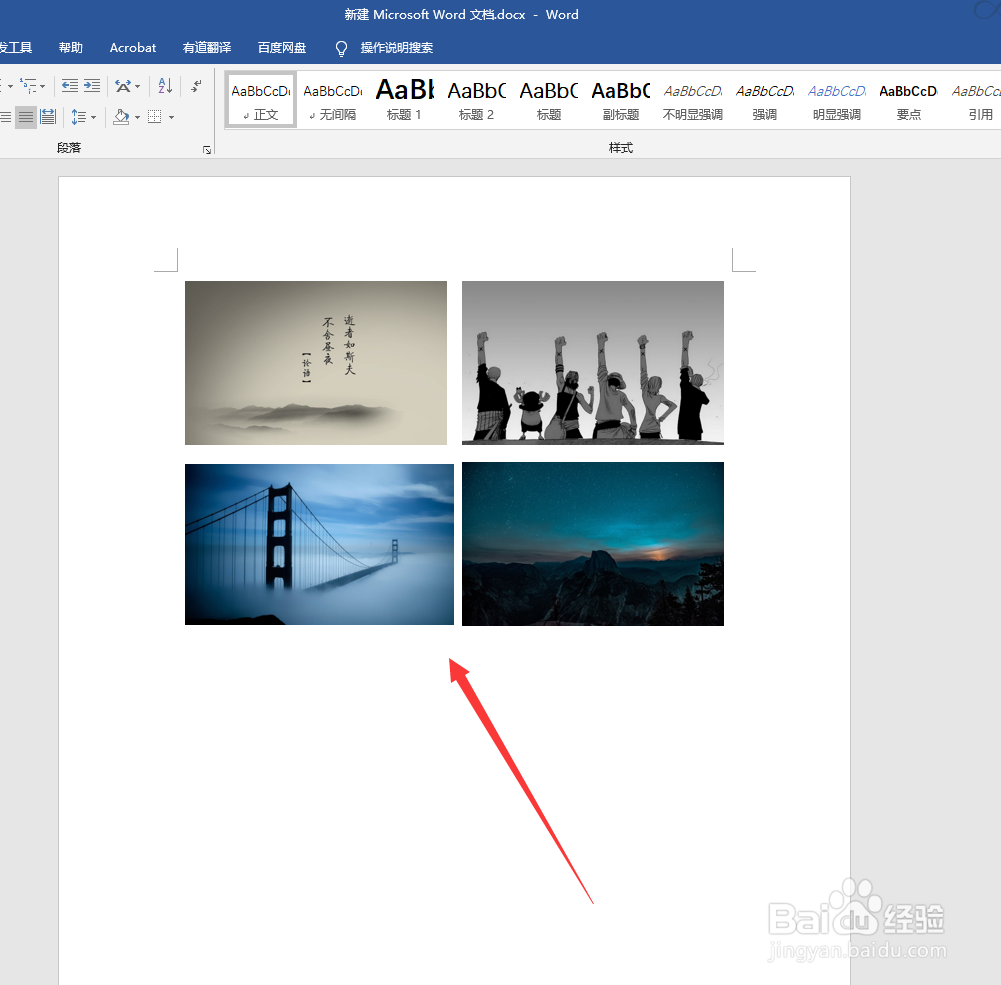Click the decrease indent icon
The height and width of the screenshot is (985, 1001).
70,86
